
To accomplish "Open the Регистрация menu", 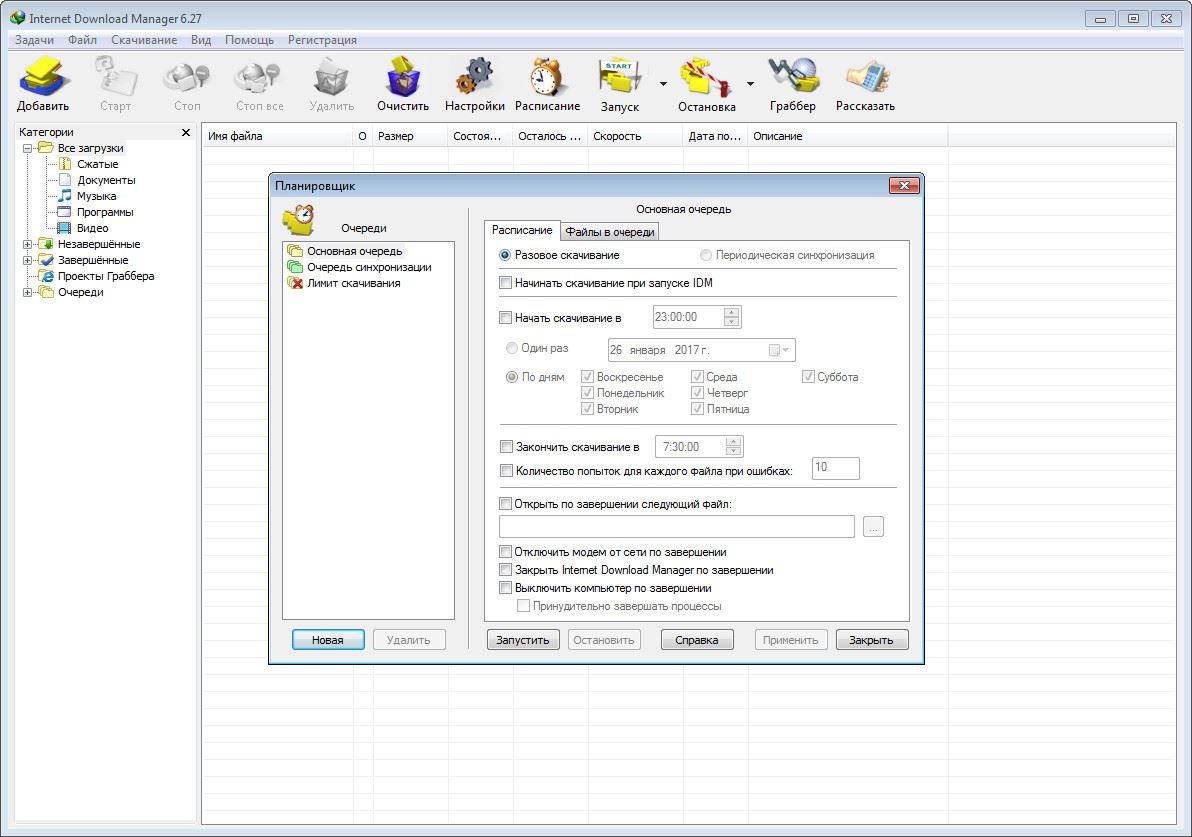I will pyautogui.click(x=322, y=40).
